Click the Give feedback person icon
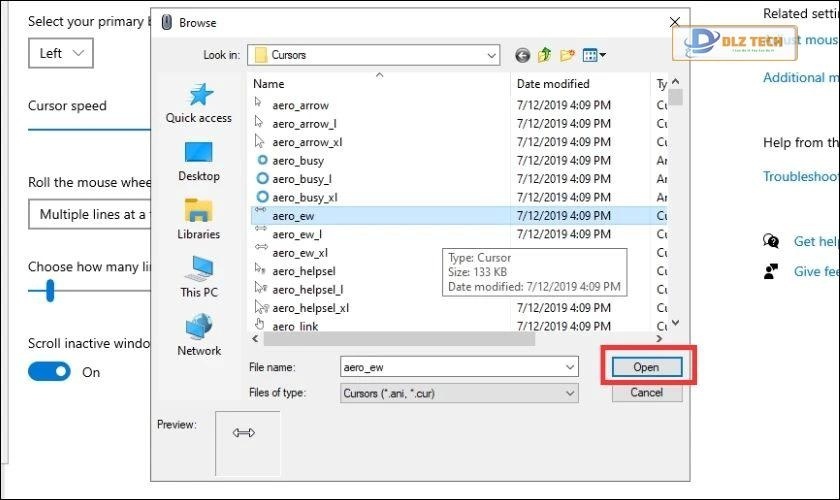 (771, 271)
